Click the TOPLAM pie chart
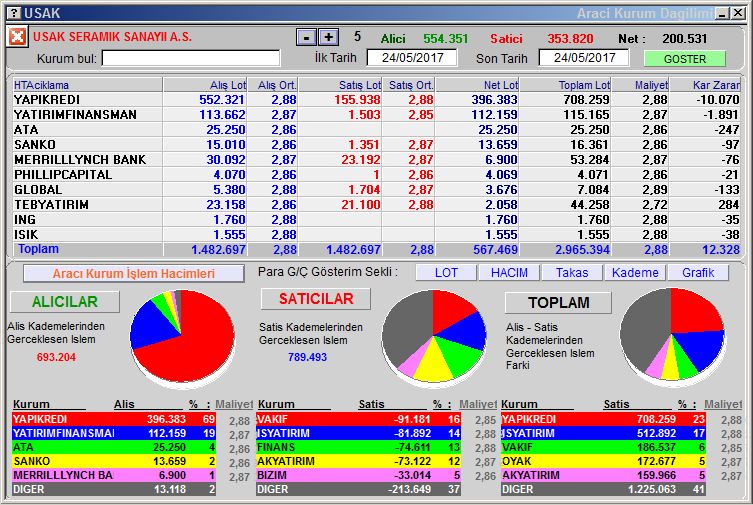753x505 pixels. click(672, 335)
